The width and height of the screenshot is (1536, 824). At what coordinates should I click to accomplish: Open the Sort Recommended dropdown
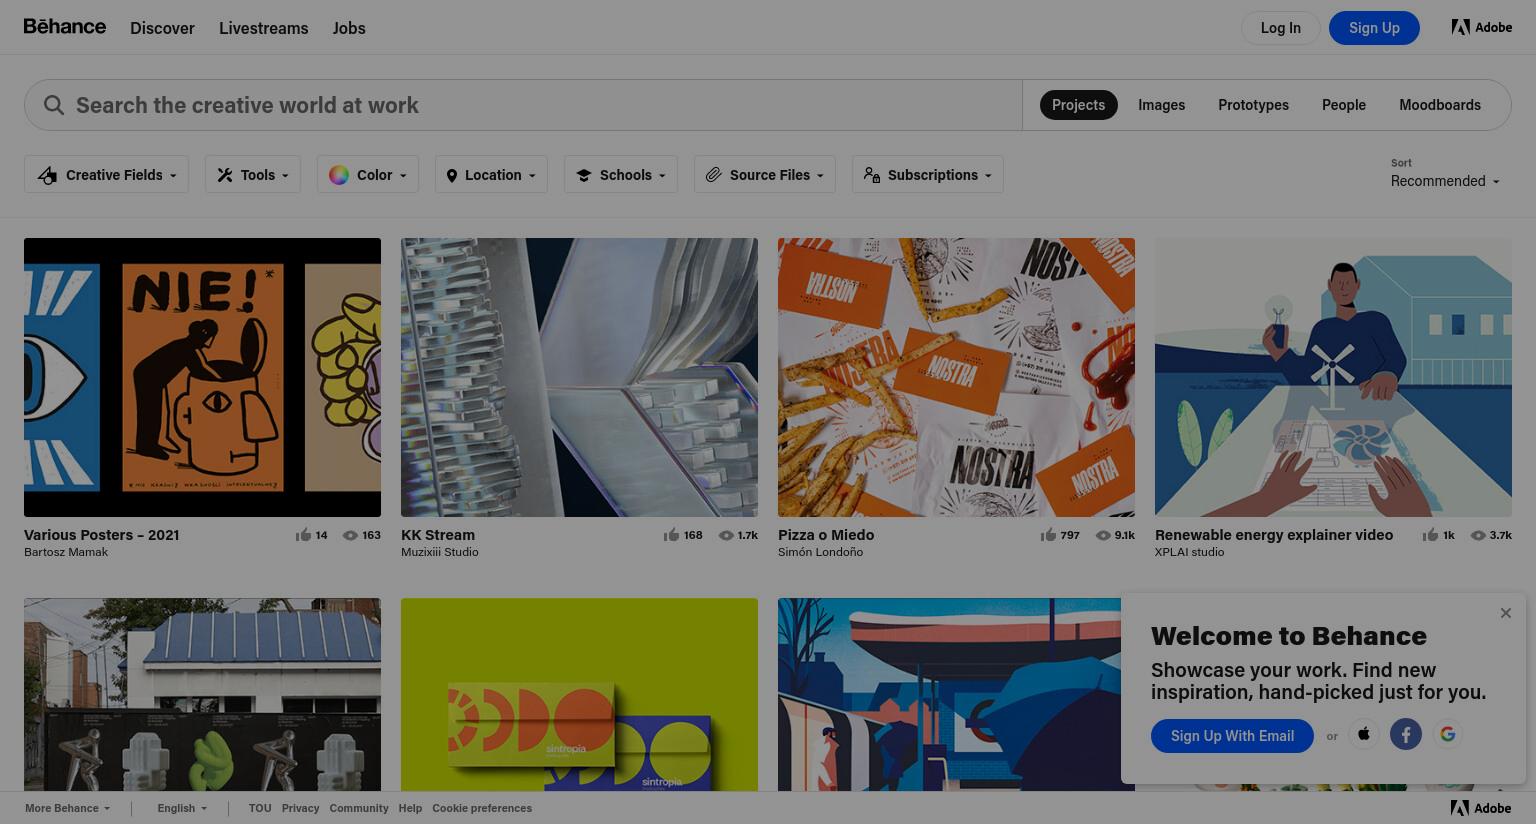pos(1445,181)
